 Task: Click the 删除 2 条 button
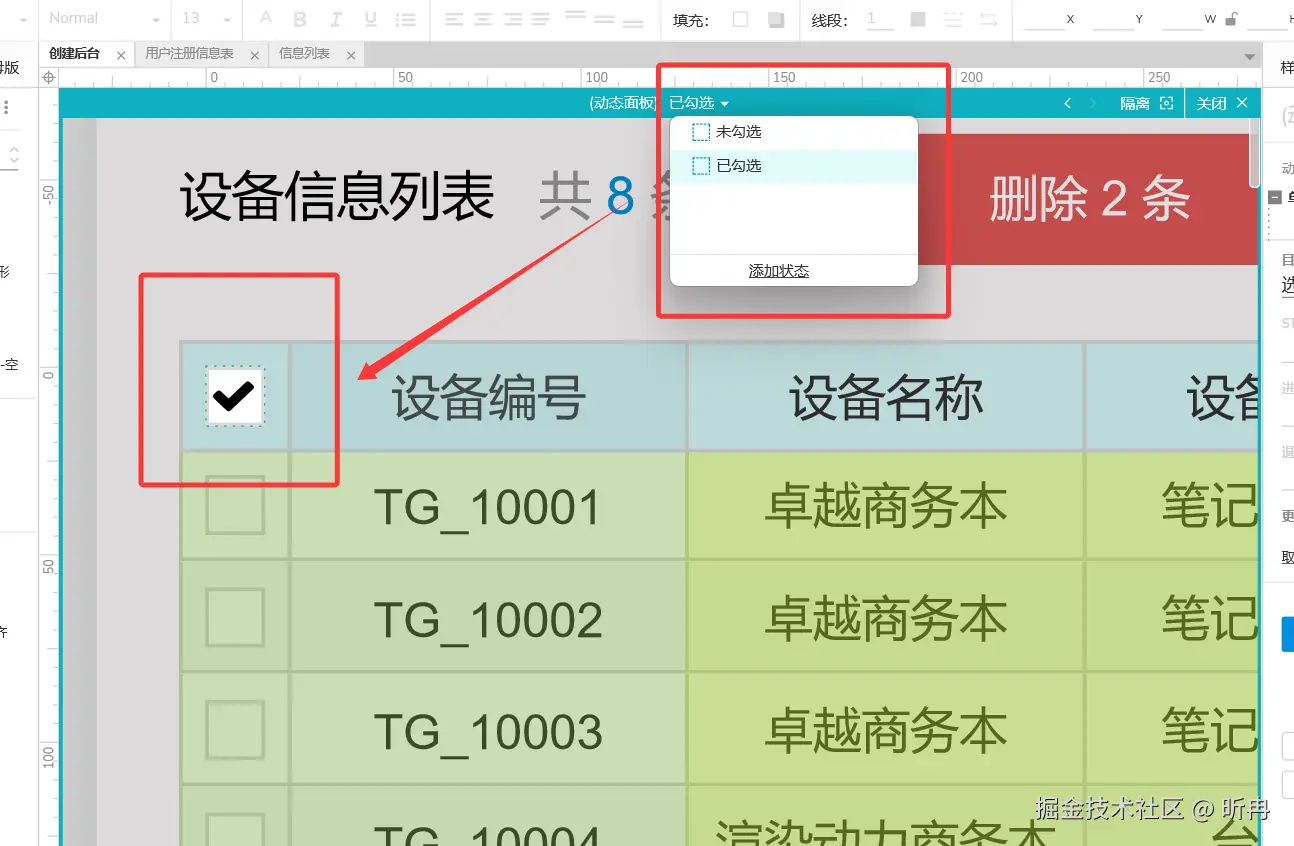pyautogui.click(x=1089, y=198)
